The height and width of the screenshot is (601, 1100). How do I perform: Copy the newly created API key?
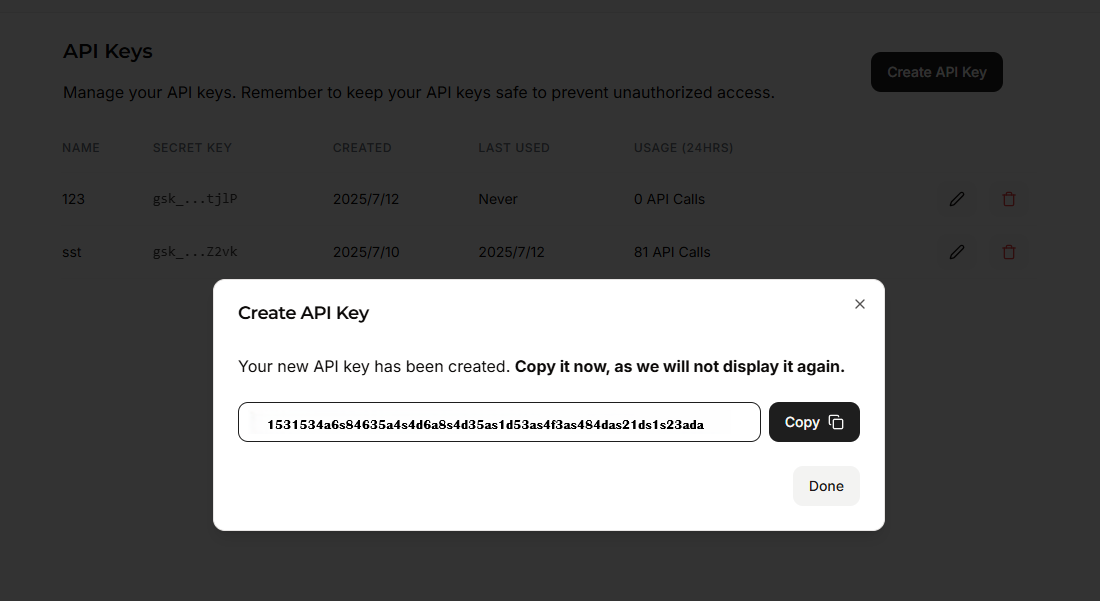[x=814, y=422]
